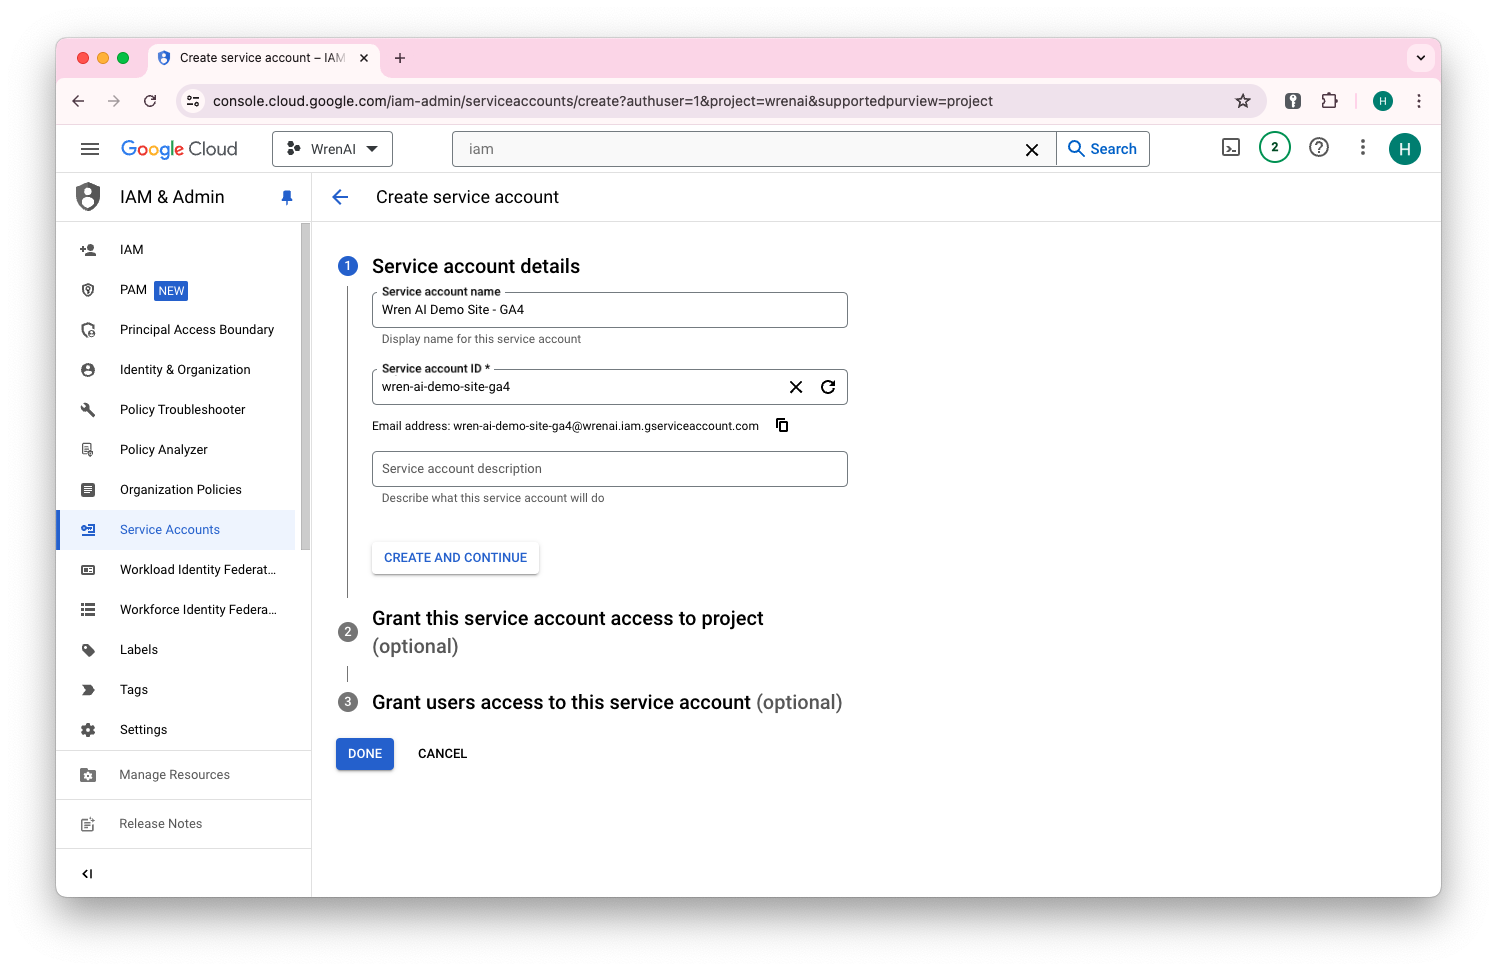Open Manage Resources link
Image resolution: width=1497 pixels, height=971 pixels.
[x=183, y=775]
